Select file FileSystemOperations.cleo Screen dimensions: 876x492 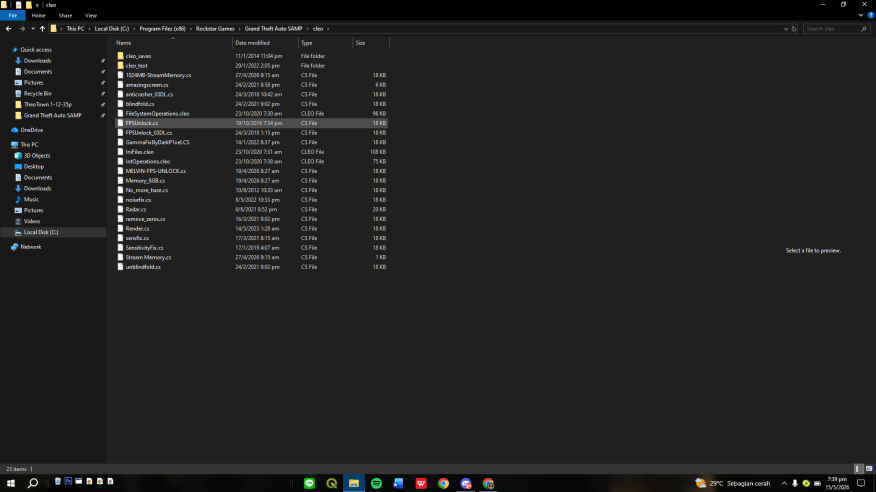click(251, 113)
